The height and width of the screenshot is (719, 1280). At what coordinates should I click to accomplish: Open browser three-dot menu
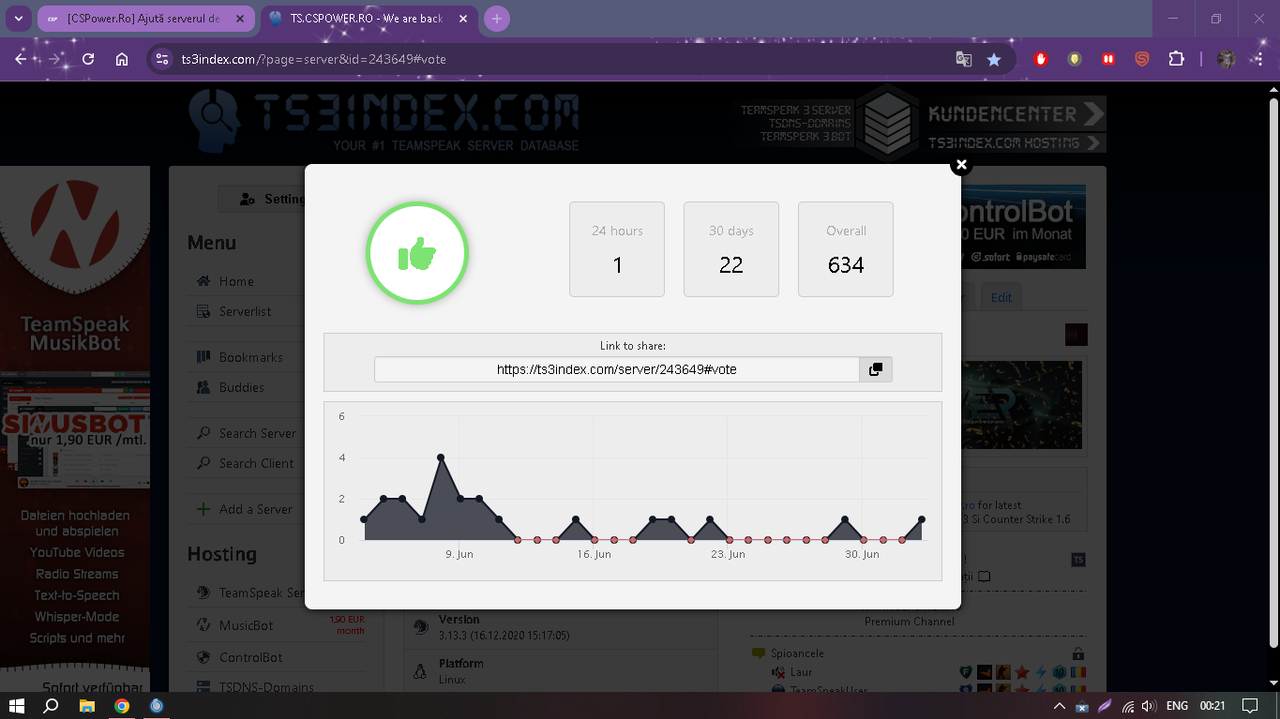(x=1258, y=59)
